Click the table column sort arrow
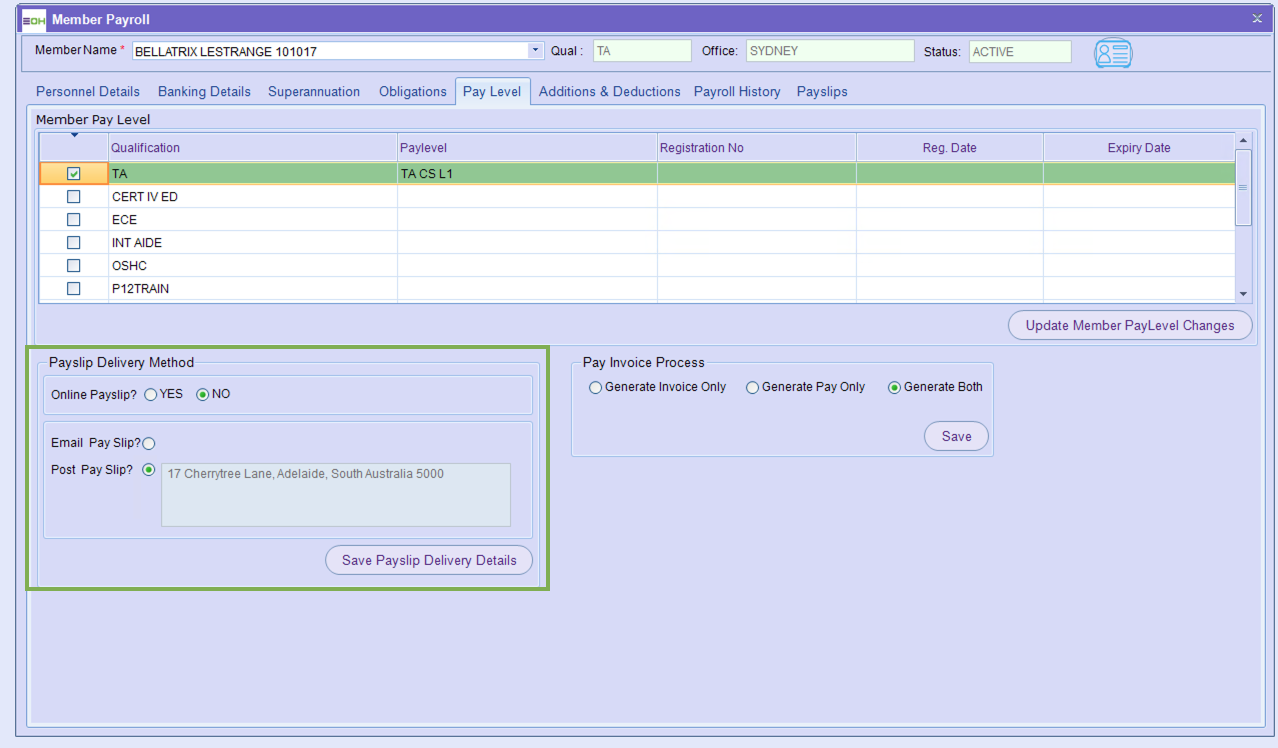The height and width of the screenshot is (748, 1278). (74, 136)
